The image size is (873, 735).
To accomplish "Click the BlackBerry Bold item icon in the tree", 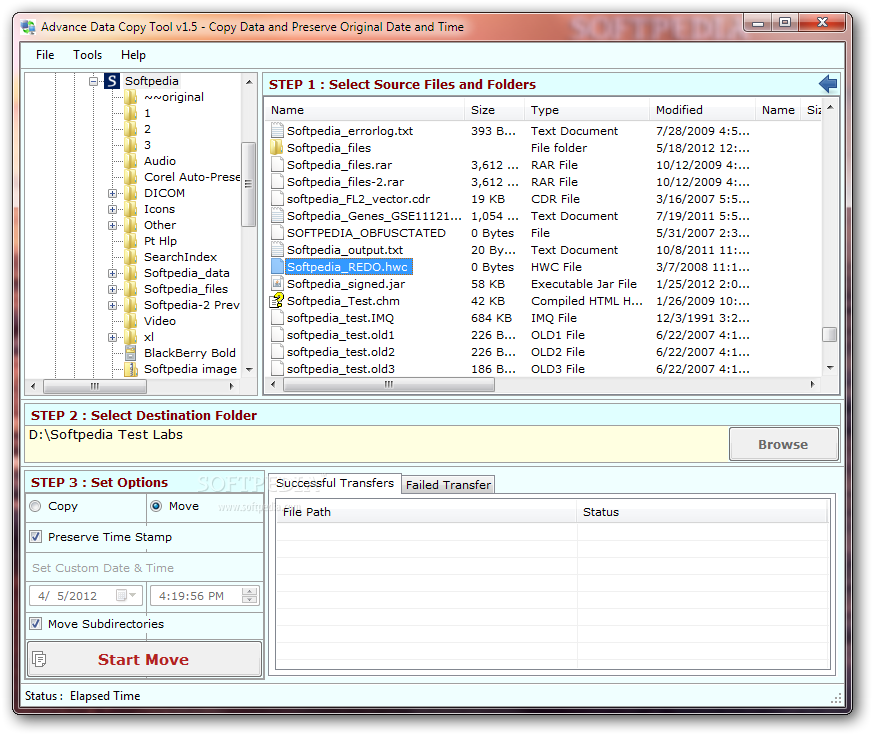I will [x=131, y=353].
